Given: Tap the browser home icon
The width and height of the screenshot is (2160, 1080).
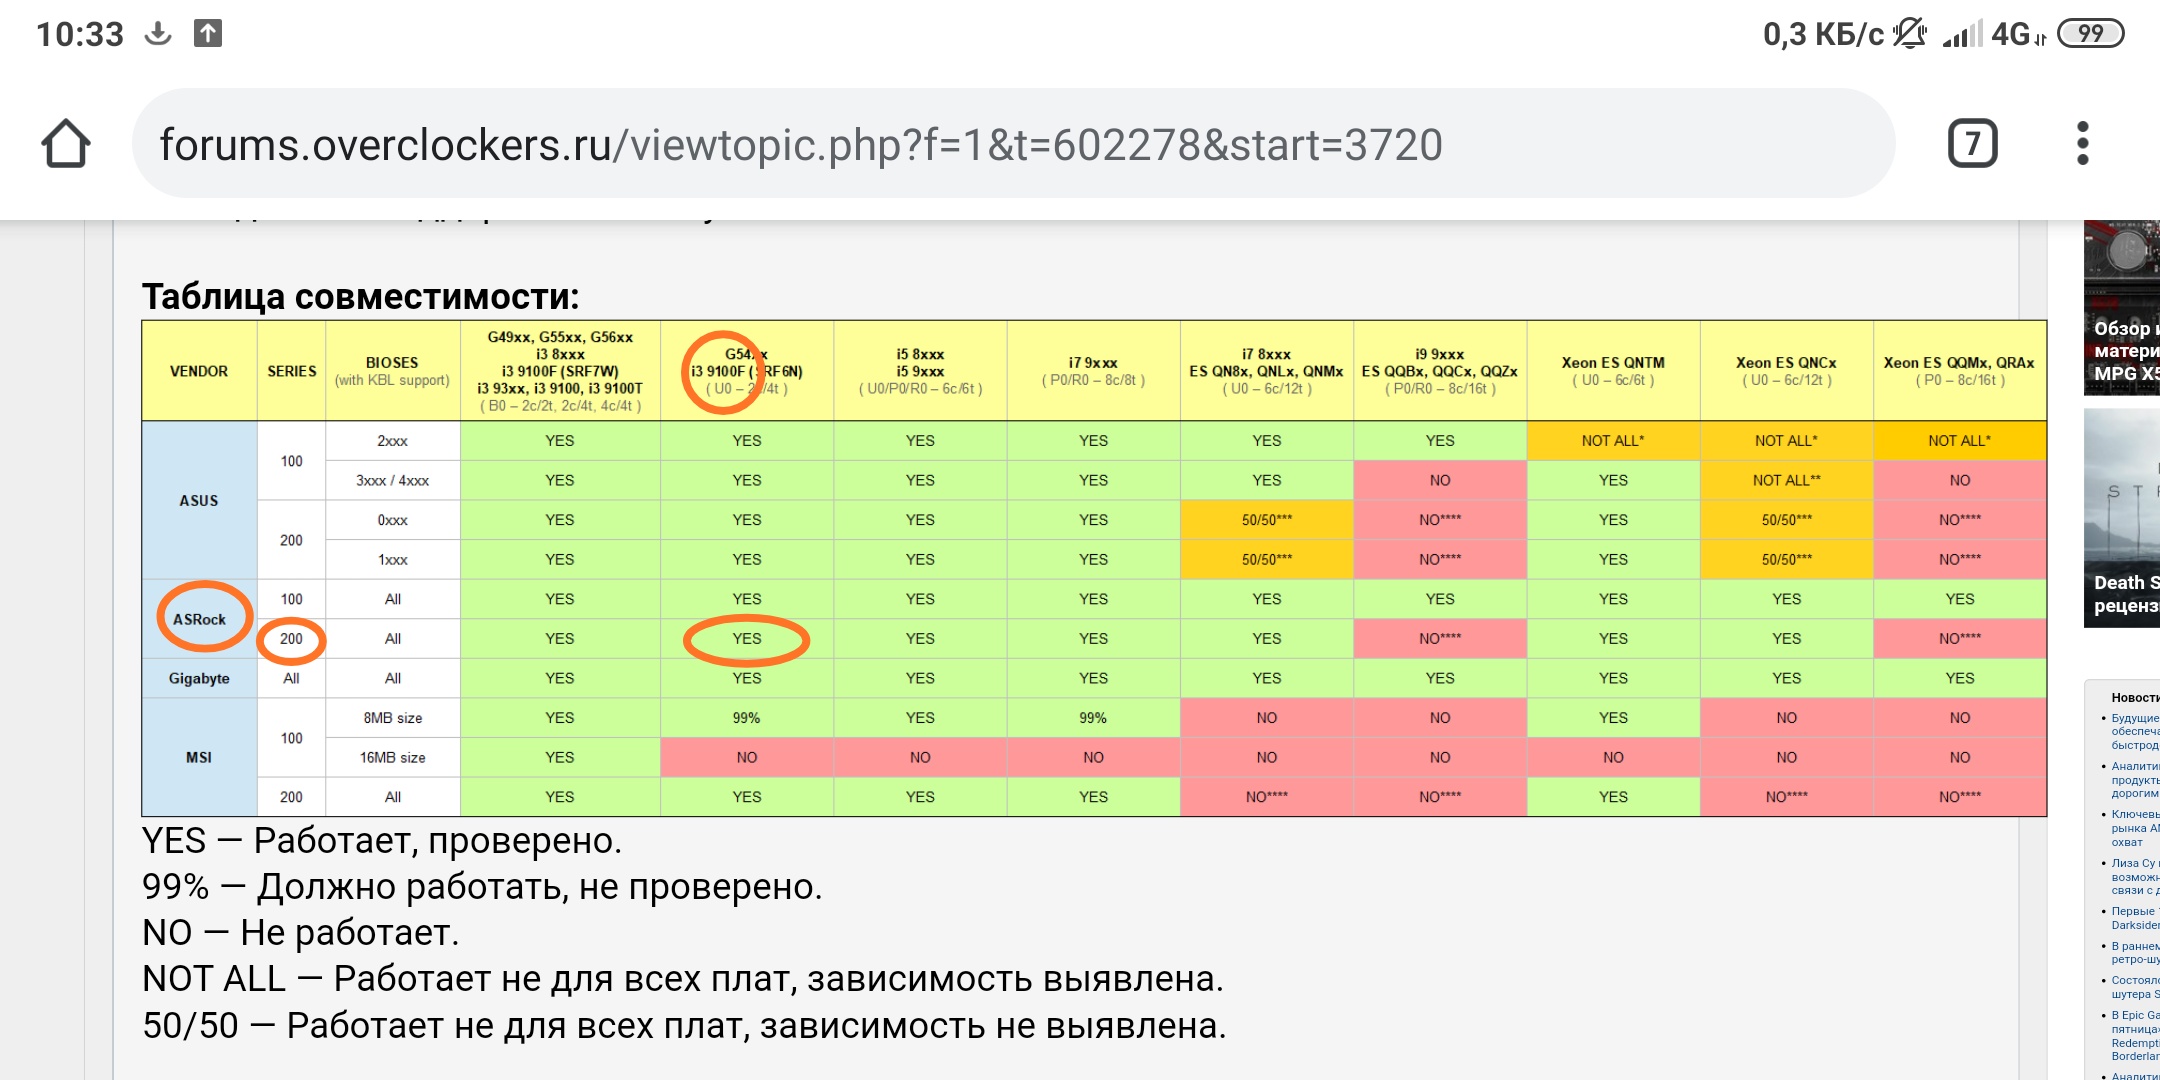Looking at the screenshot, I should (66, 144).
